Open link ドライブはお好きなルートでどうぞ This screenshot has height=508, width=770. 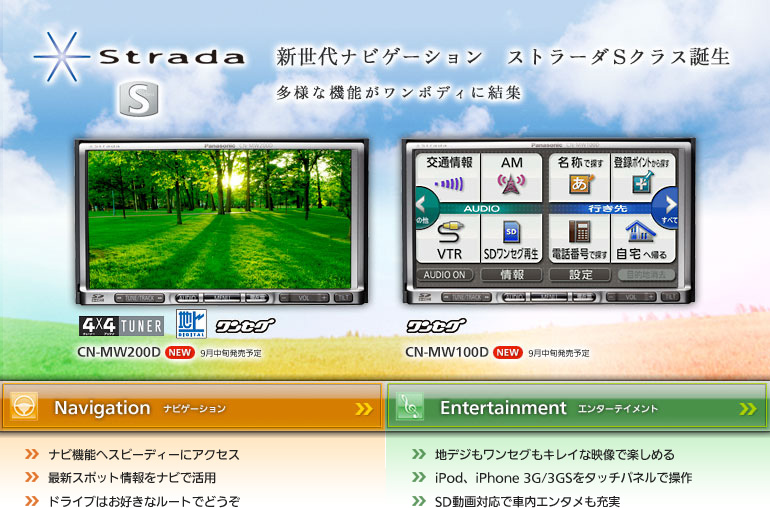coord(143,501)
